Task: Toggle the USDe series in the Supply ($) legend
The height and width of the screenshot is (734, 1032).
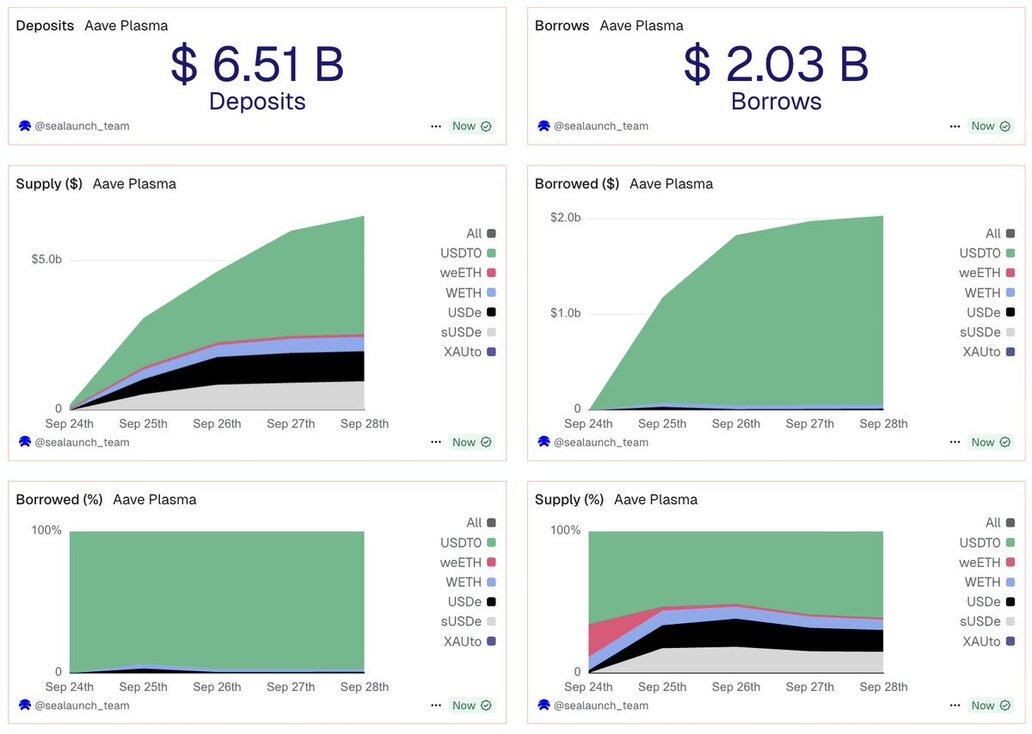Action: tap(472, 312)
